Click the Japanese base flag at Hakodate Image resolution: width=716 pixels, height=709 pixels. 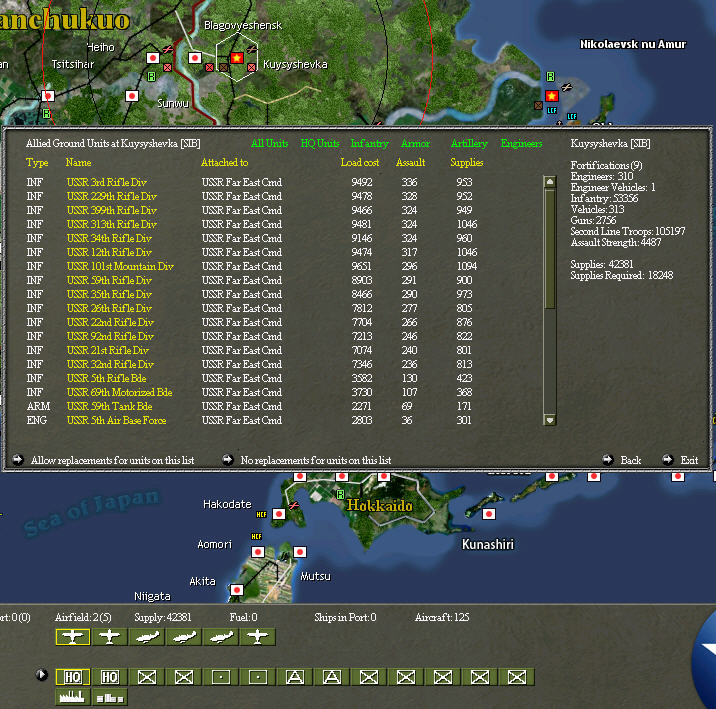279,514
